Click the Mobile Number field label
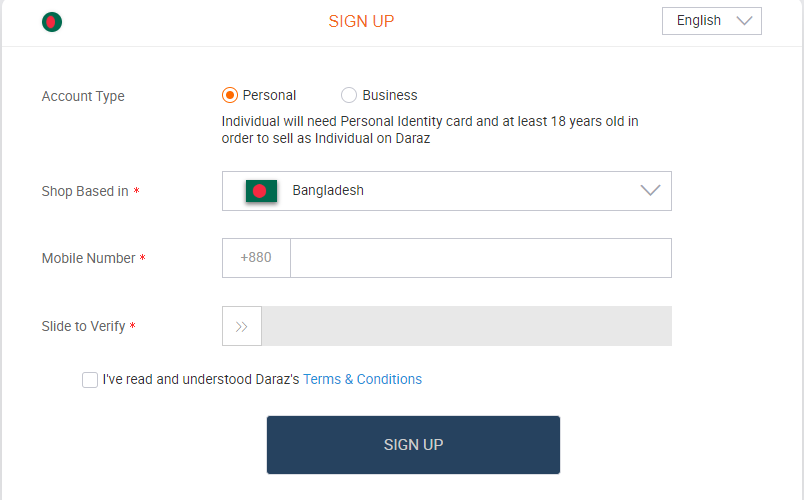 pos(88,259)
